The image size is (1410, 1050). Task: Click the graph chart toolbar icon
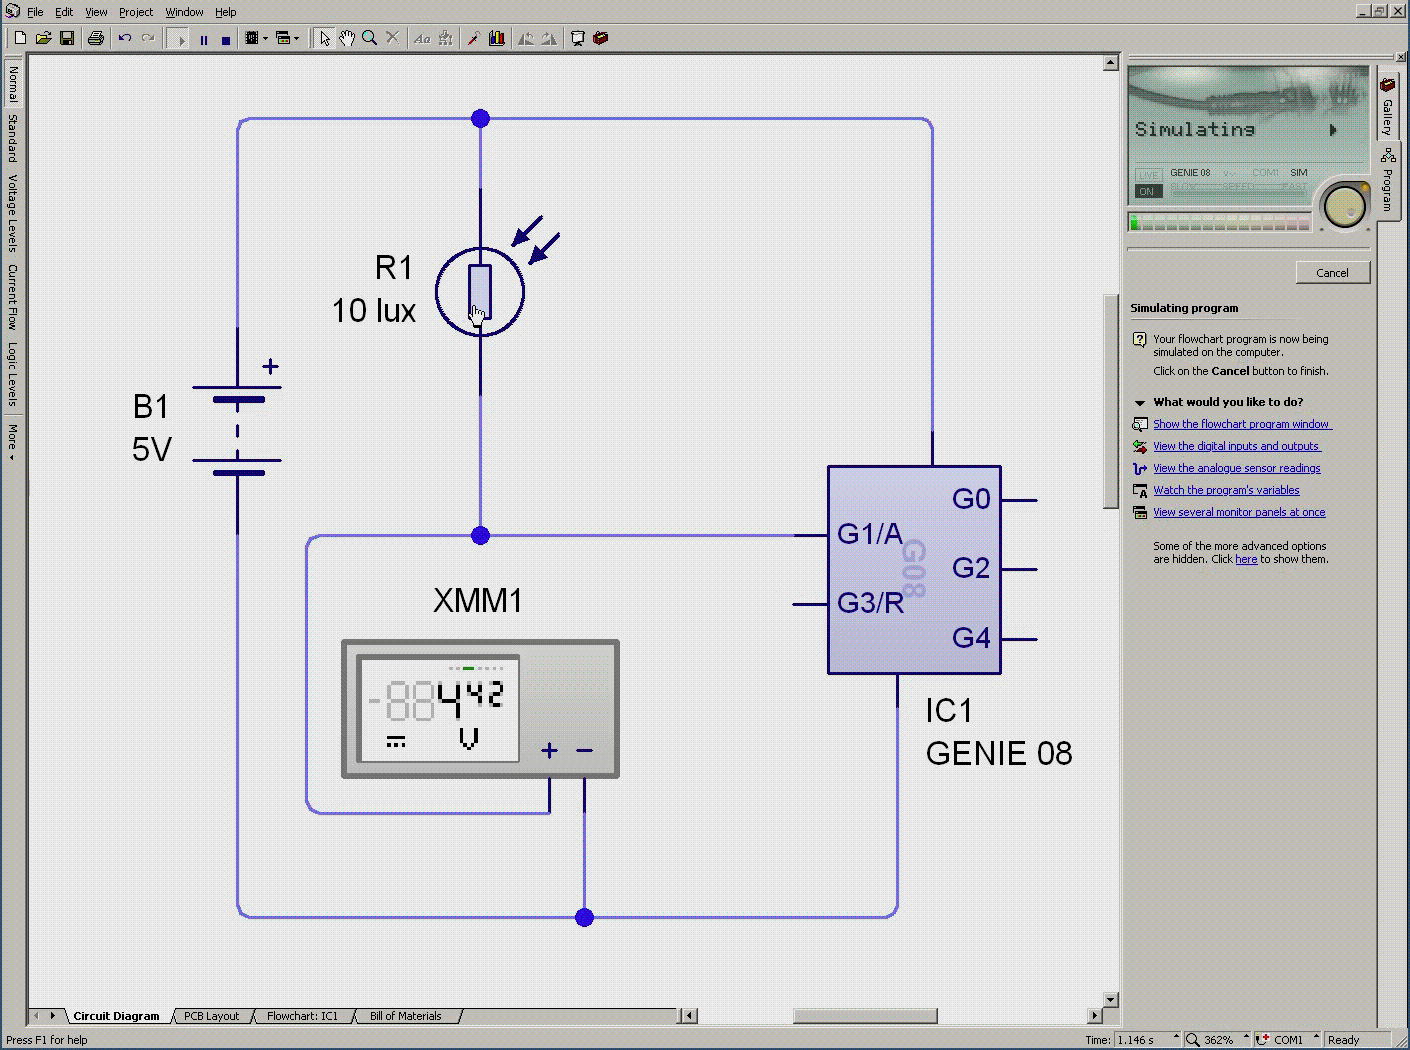(x=497, y=38)
